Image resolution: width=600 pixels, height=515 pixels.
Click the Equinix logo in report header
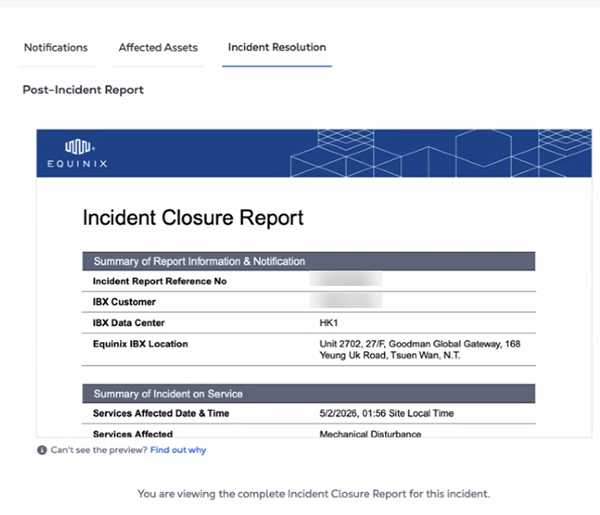tap(77, 153)
